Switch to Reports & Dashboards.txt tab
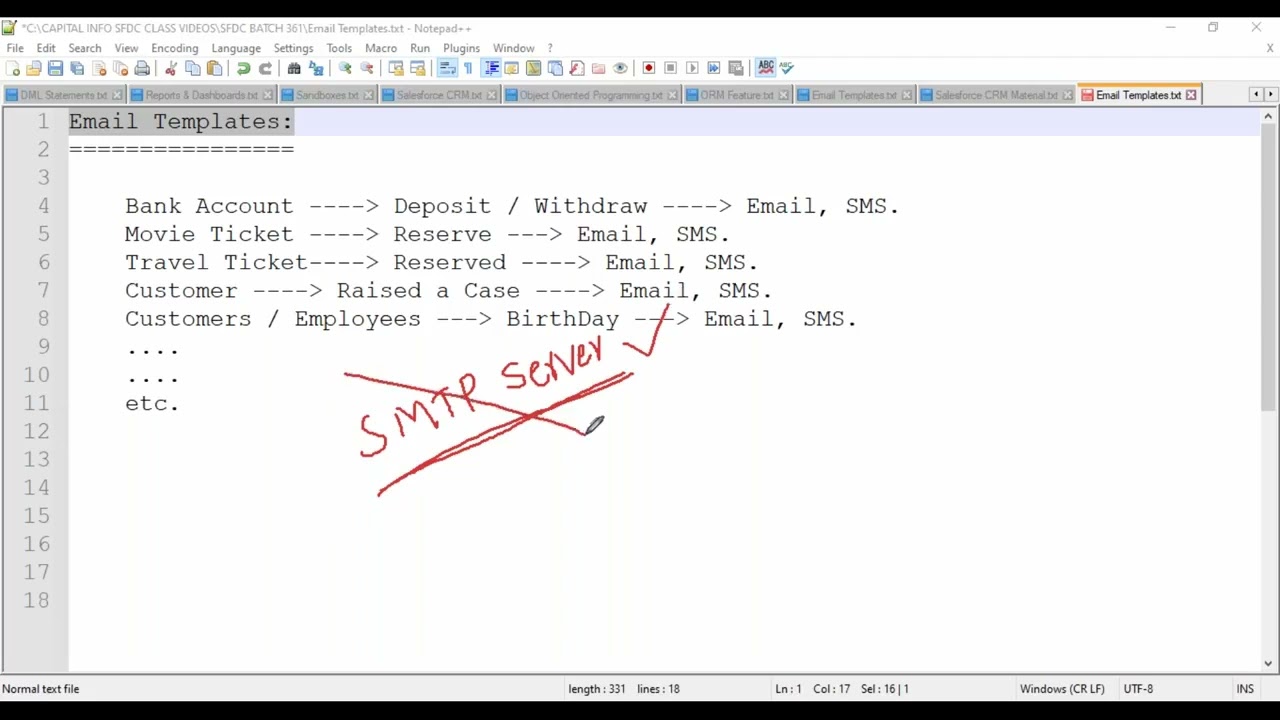Screen dimensions: 1280x720 [201, 95]
